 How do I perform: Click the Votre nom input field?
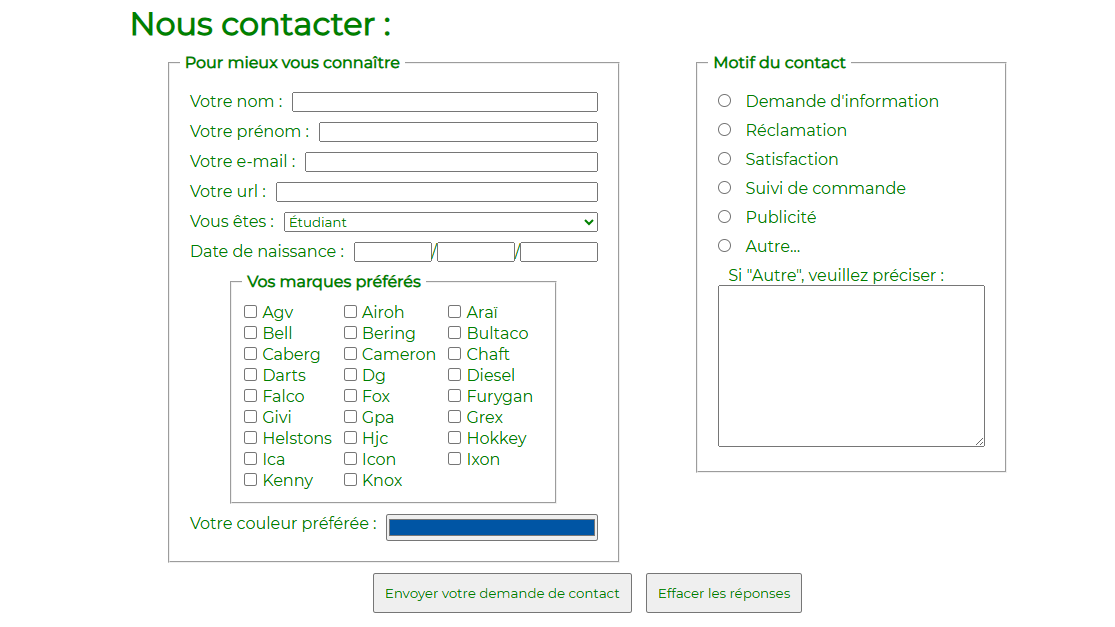click(444, 101)
